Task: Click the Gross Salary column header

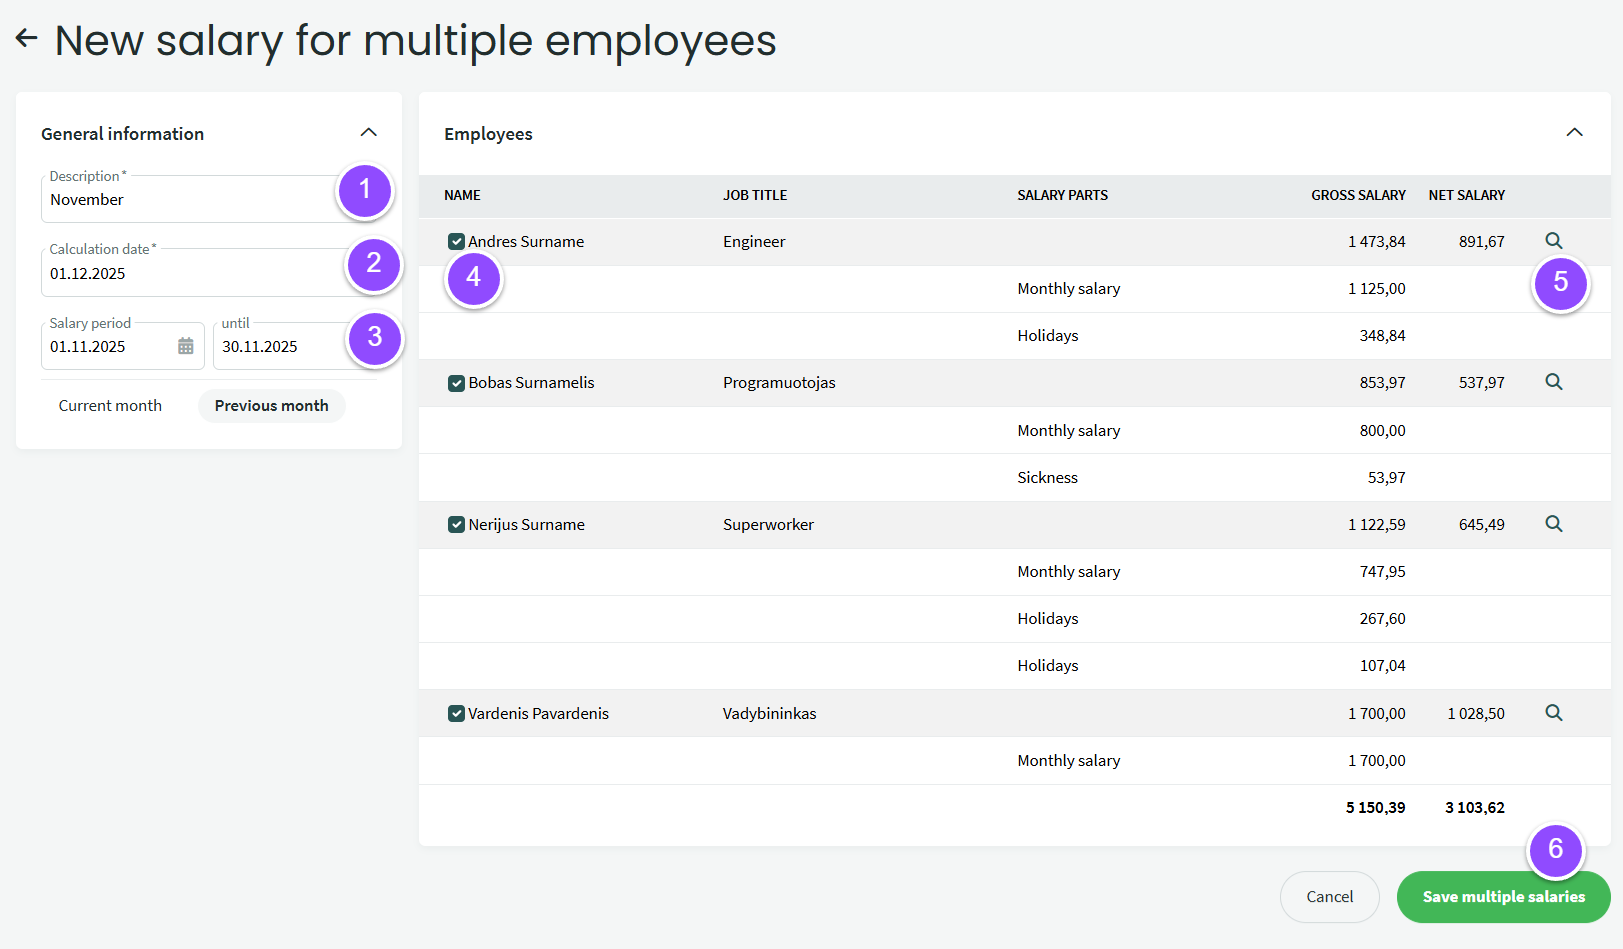Action: 1357,196
